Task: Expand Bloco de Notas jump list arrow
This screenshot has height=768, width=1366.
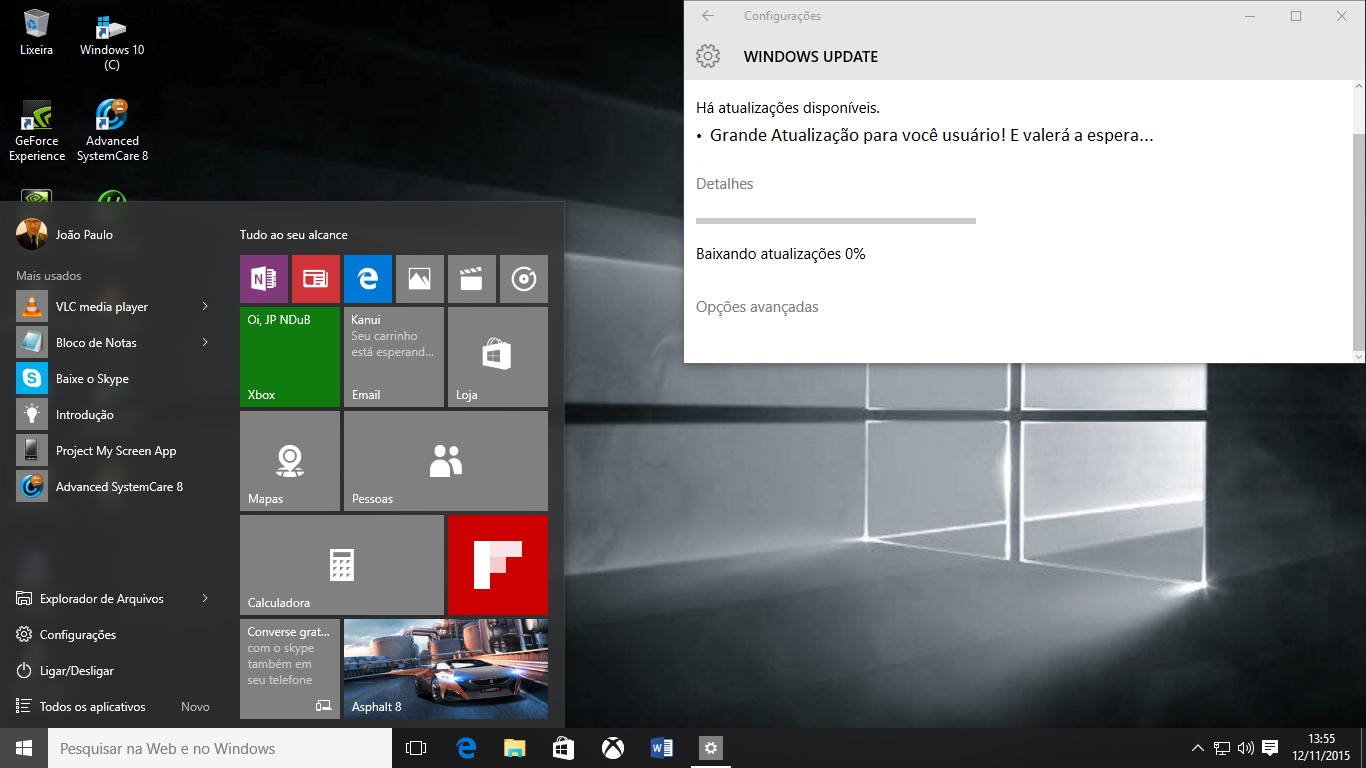Action: coord(205,342)
